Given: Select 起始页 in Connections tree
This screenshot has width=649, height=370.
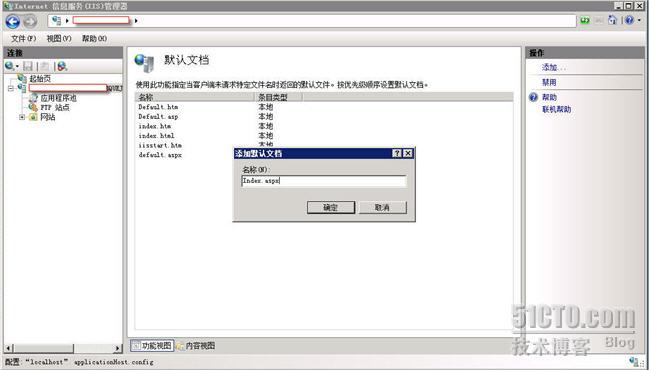Looking at the screenshot, I should click(40, 78).
